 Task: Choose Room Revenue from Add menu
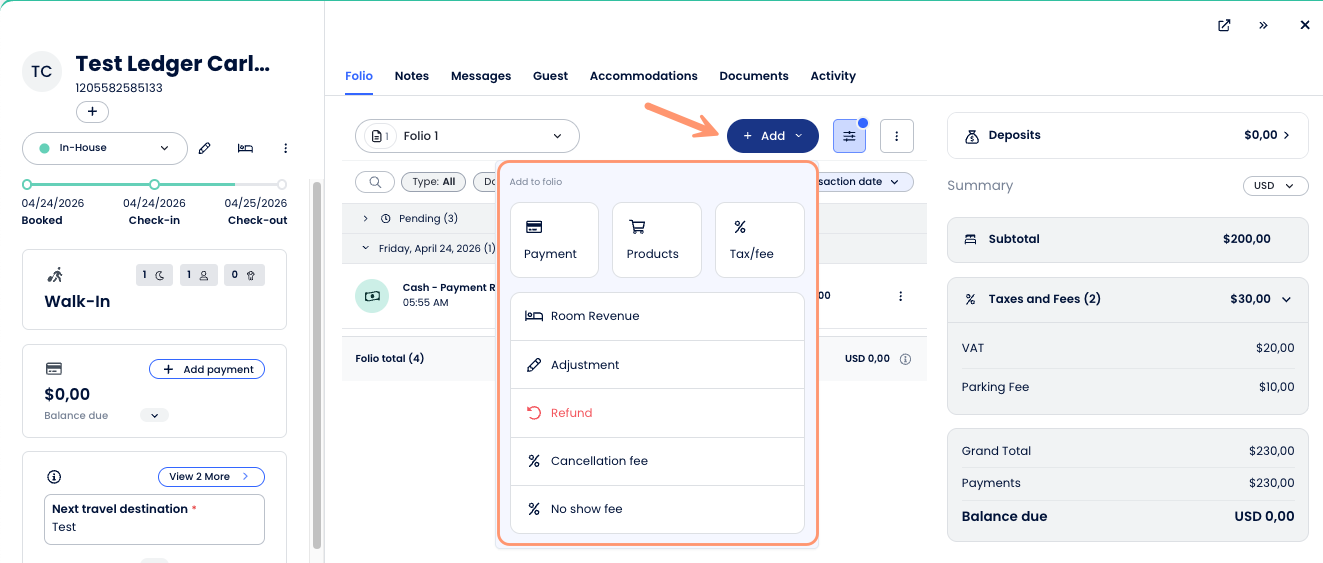(x=657, y=316)
